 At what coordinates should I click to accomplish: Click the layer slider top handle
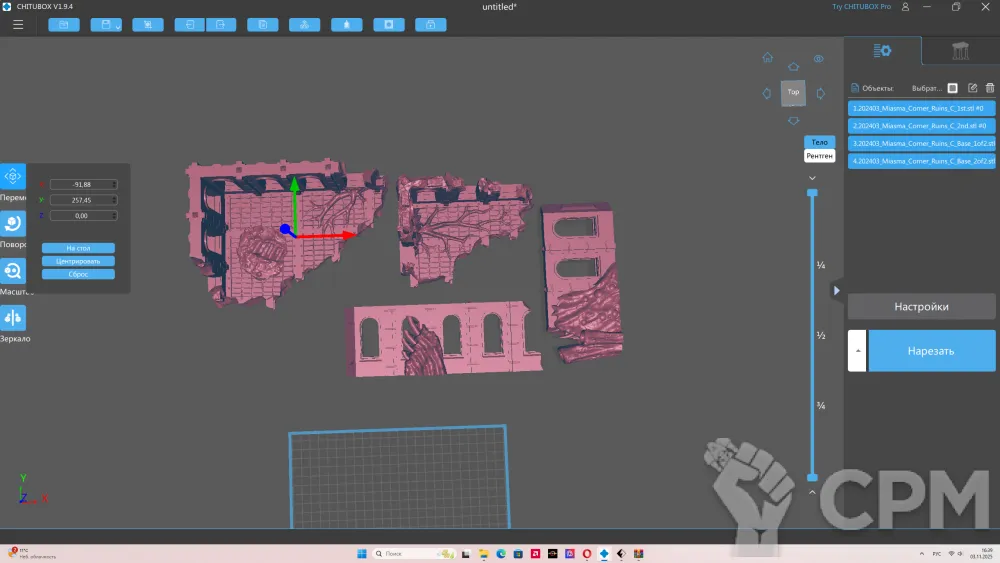tap(812, 192)
